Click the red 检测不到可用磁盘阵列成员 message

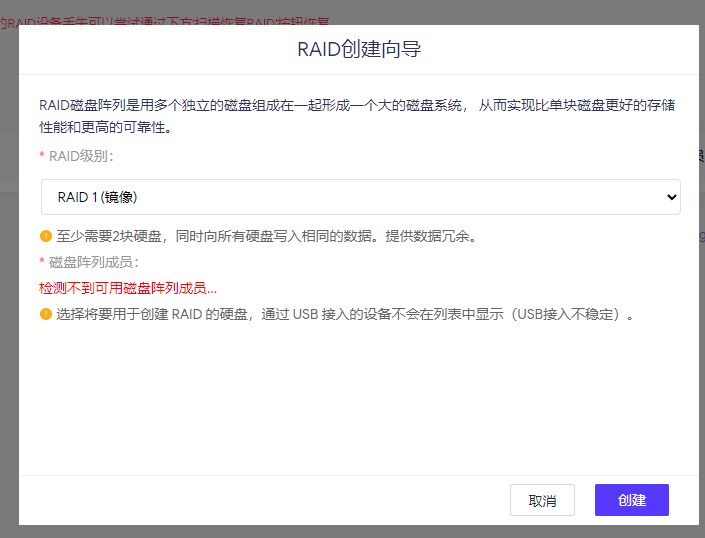pos(128,288)
